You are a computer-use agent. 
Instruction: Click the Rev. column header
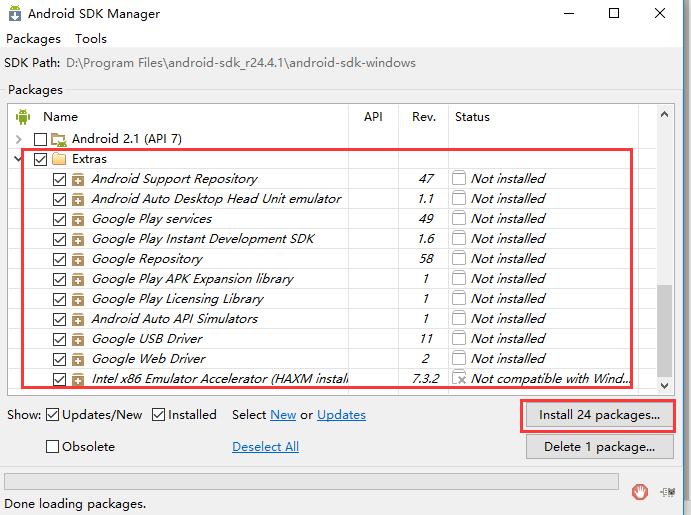[x=424, y=117]
